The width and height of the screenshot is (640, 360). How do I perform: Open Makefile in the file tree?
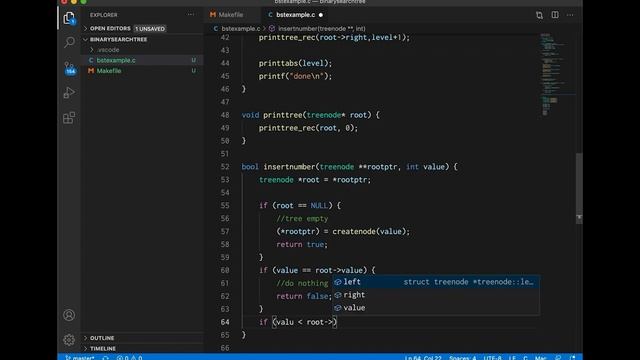142,71
